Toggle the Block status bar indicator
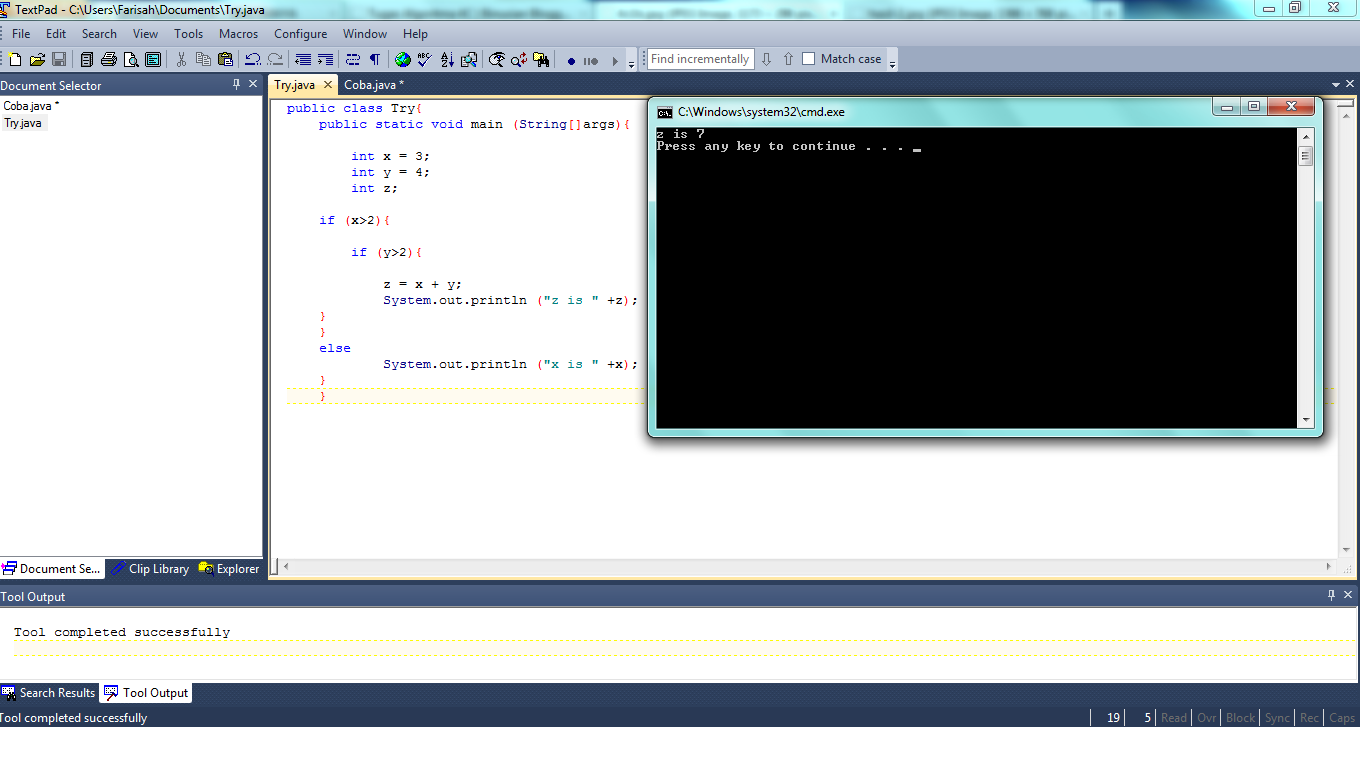1366x768 pixels. coord(1240,718)
